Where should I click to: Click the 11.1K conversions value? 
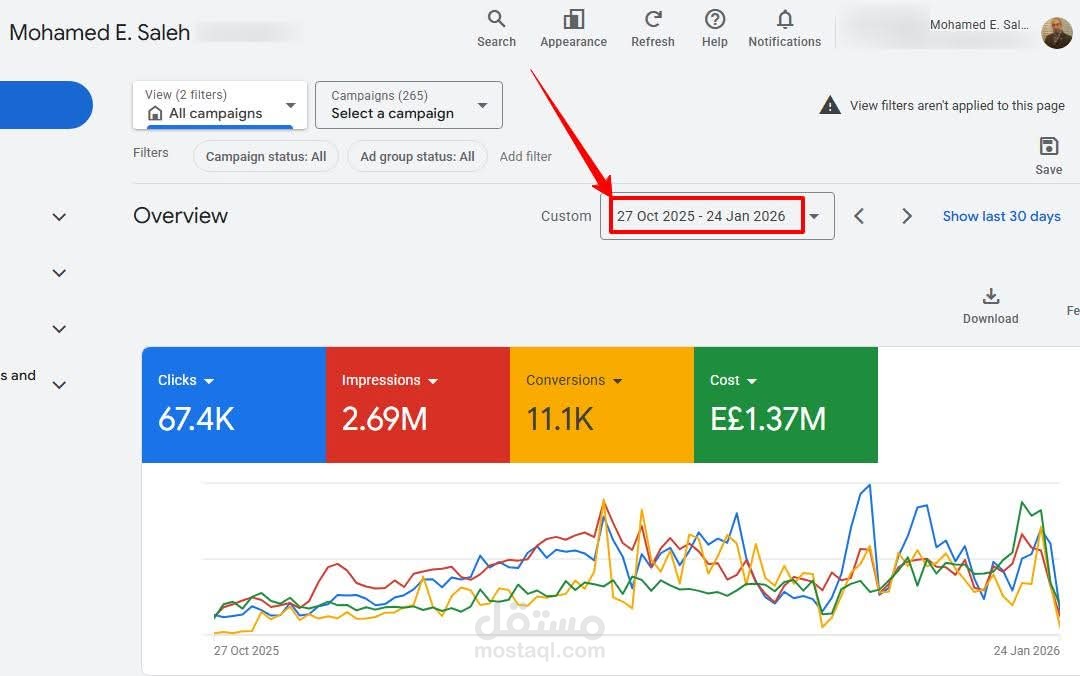(559, 419)
